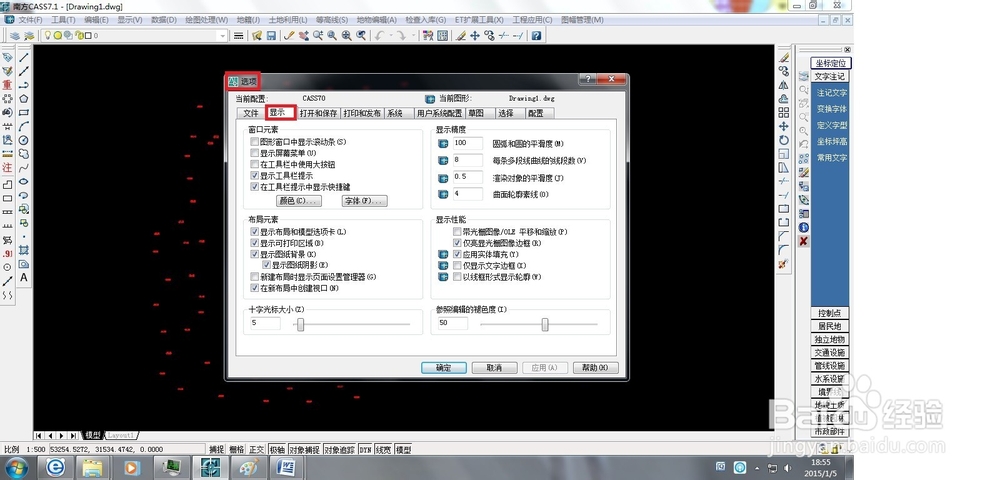Click the mirror tool in right toolbar
This screenshot has width=1000, height=480.
tap(784, 85)
